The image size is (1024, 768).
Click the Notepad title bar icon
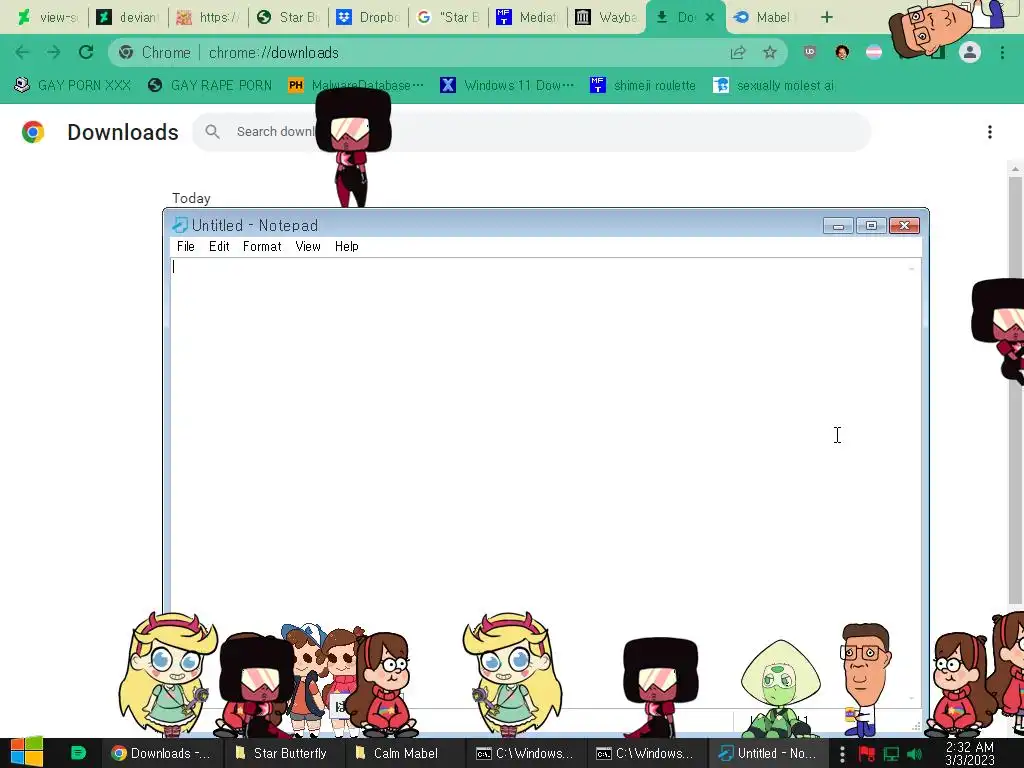(180, 225)
